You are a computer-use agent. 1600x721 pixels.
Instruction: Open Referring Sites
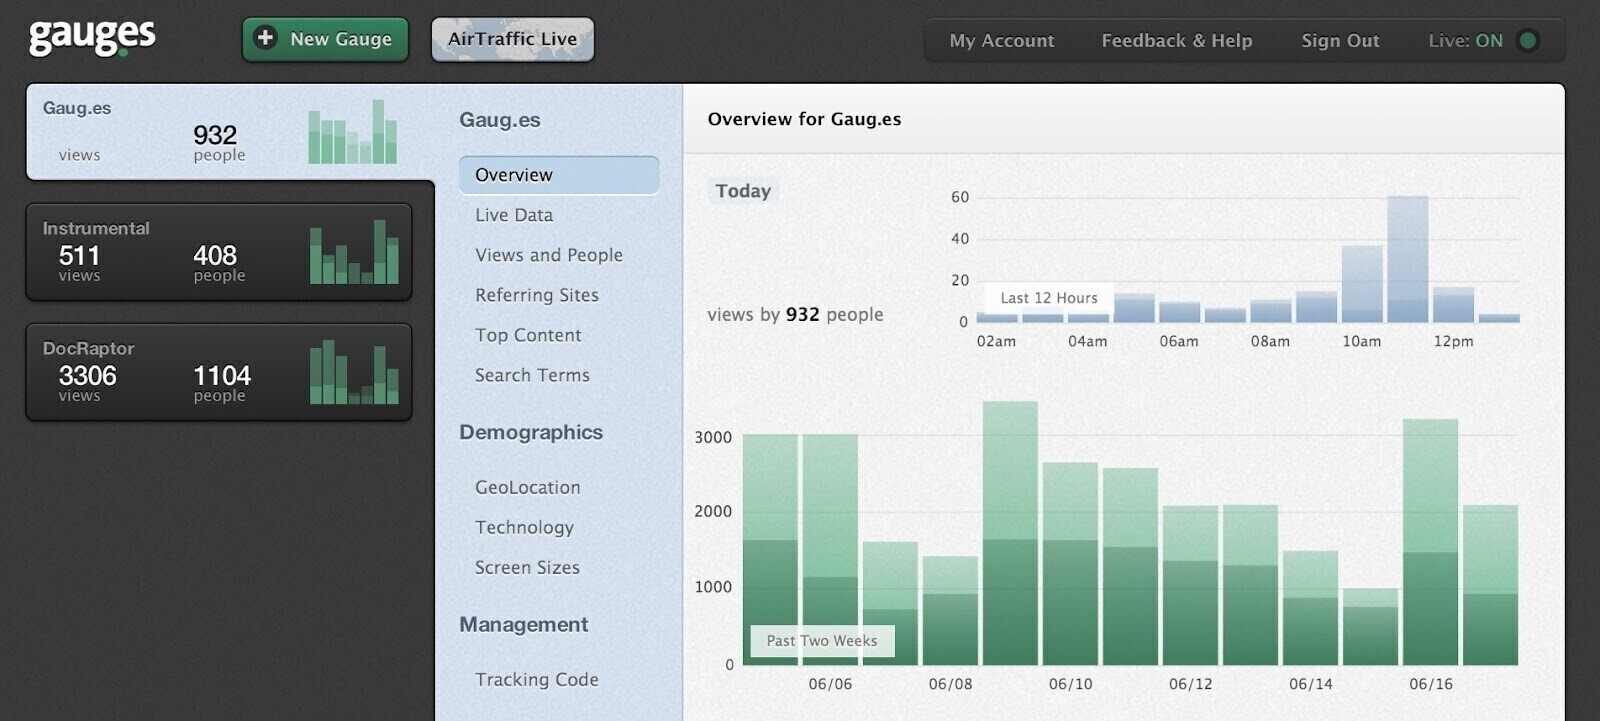coord(537,295)
